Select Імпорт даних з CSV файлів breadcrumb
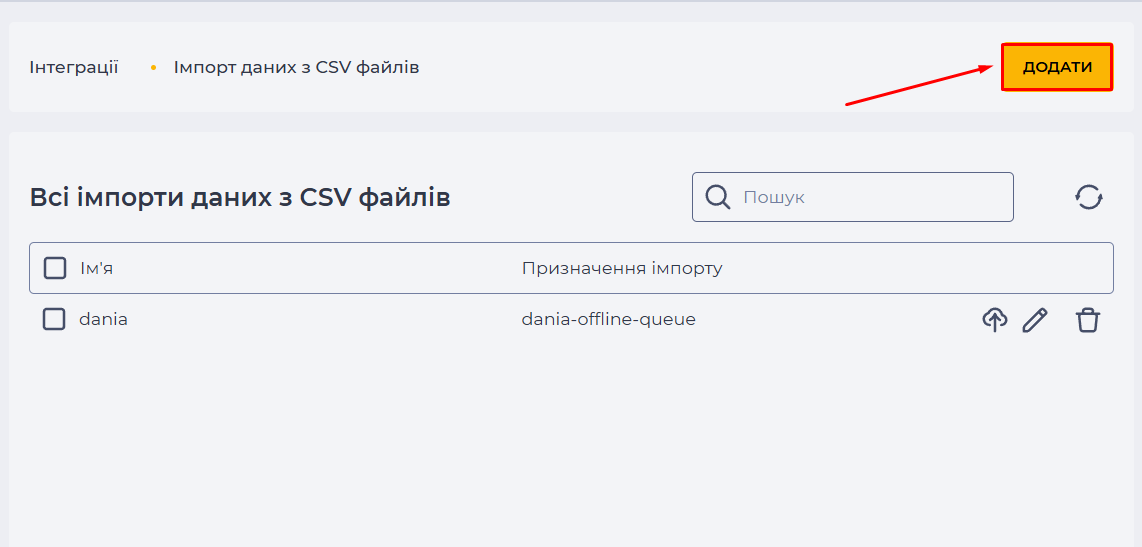 (x=296, y=68)
